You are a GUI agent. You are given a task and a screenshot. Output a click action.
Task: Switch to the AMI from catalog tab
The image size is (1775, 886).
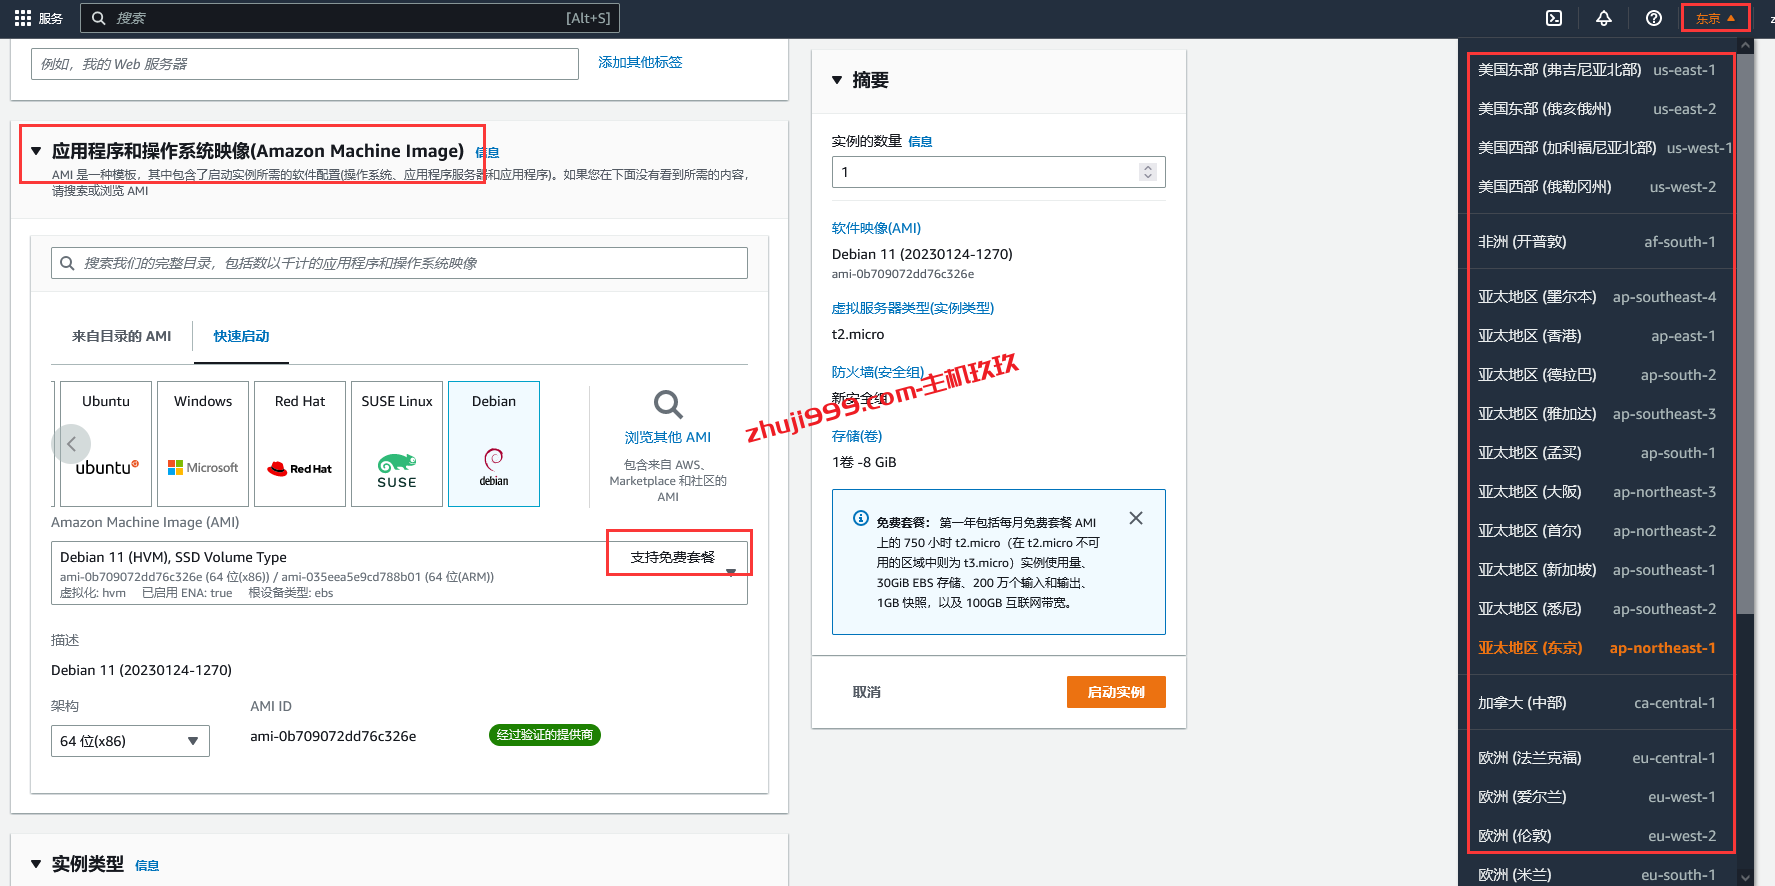coord(121,336)
